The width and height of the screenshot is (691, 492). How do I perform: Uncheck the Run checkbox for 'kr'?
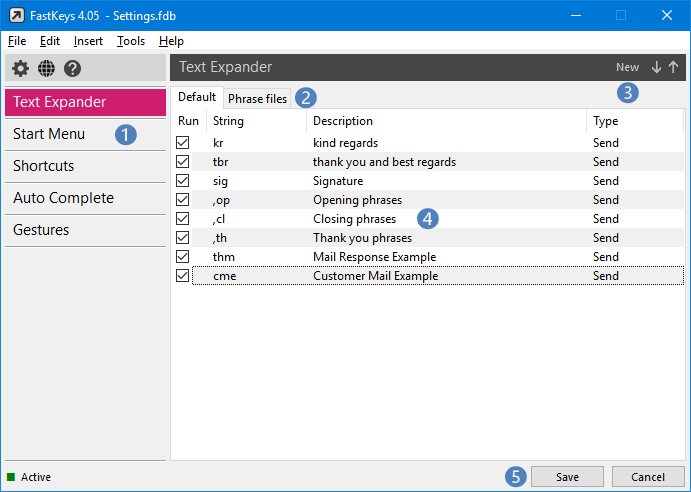182,143
